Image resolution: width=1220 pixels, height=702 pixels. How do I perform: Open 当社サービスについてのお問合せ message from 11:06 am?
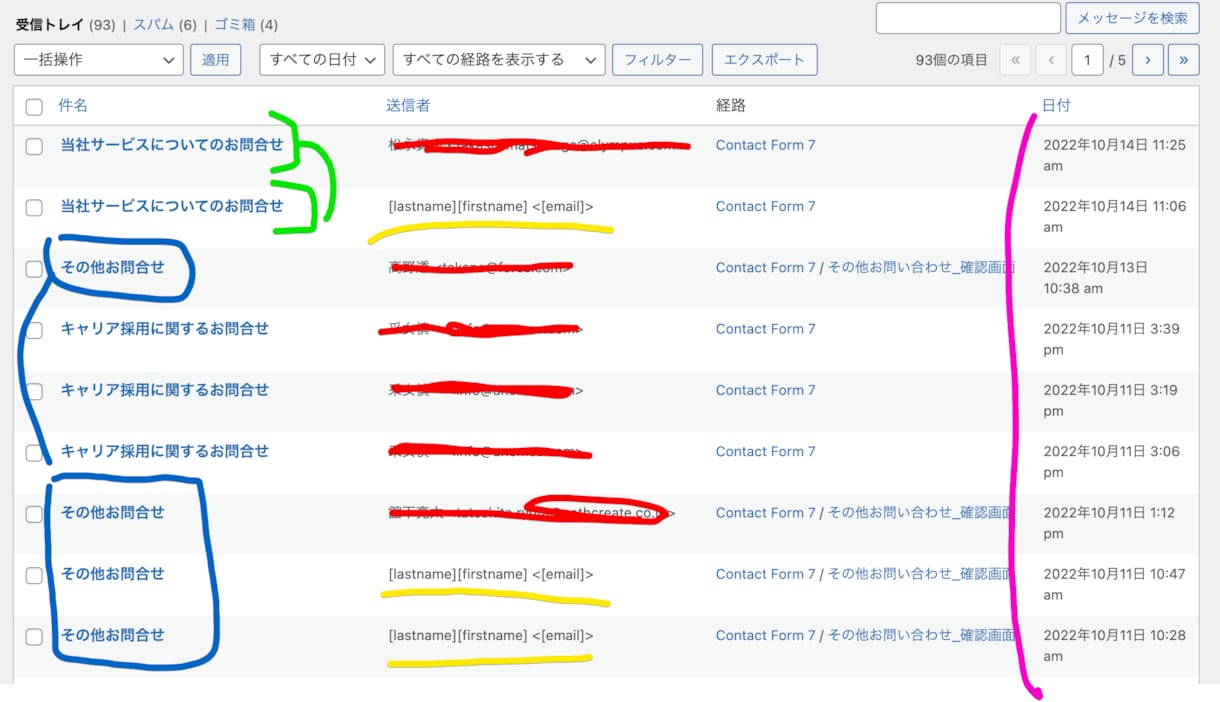click(x=172, y=206)
